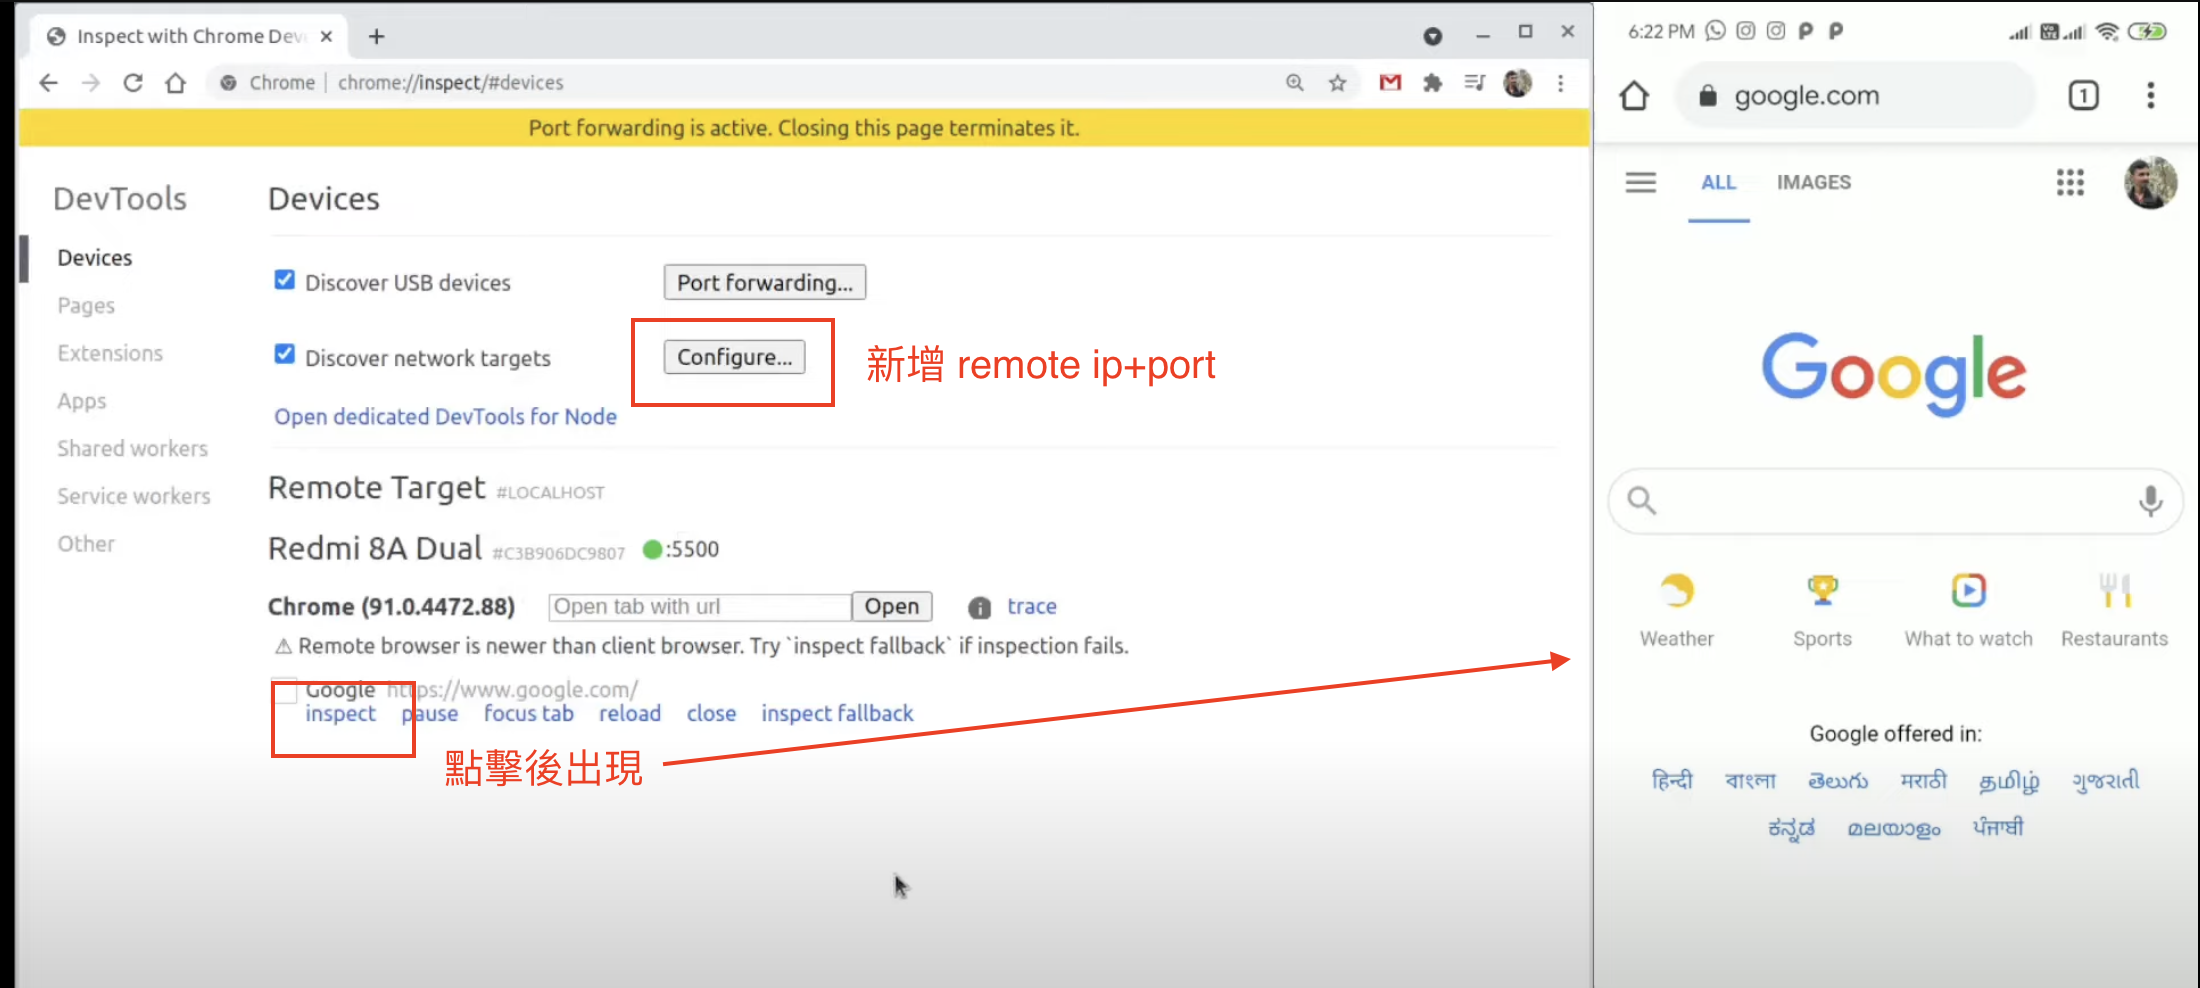Check the checkbox beside the Google tab entry
The height and width of the screenshot is (988, 2200).
(284, 691)
